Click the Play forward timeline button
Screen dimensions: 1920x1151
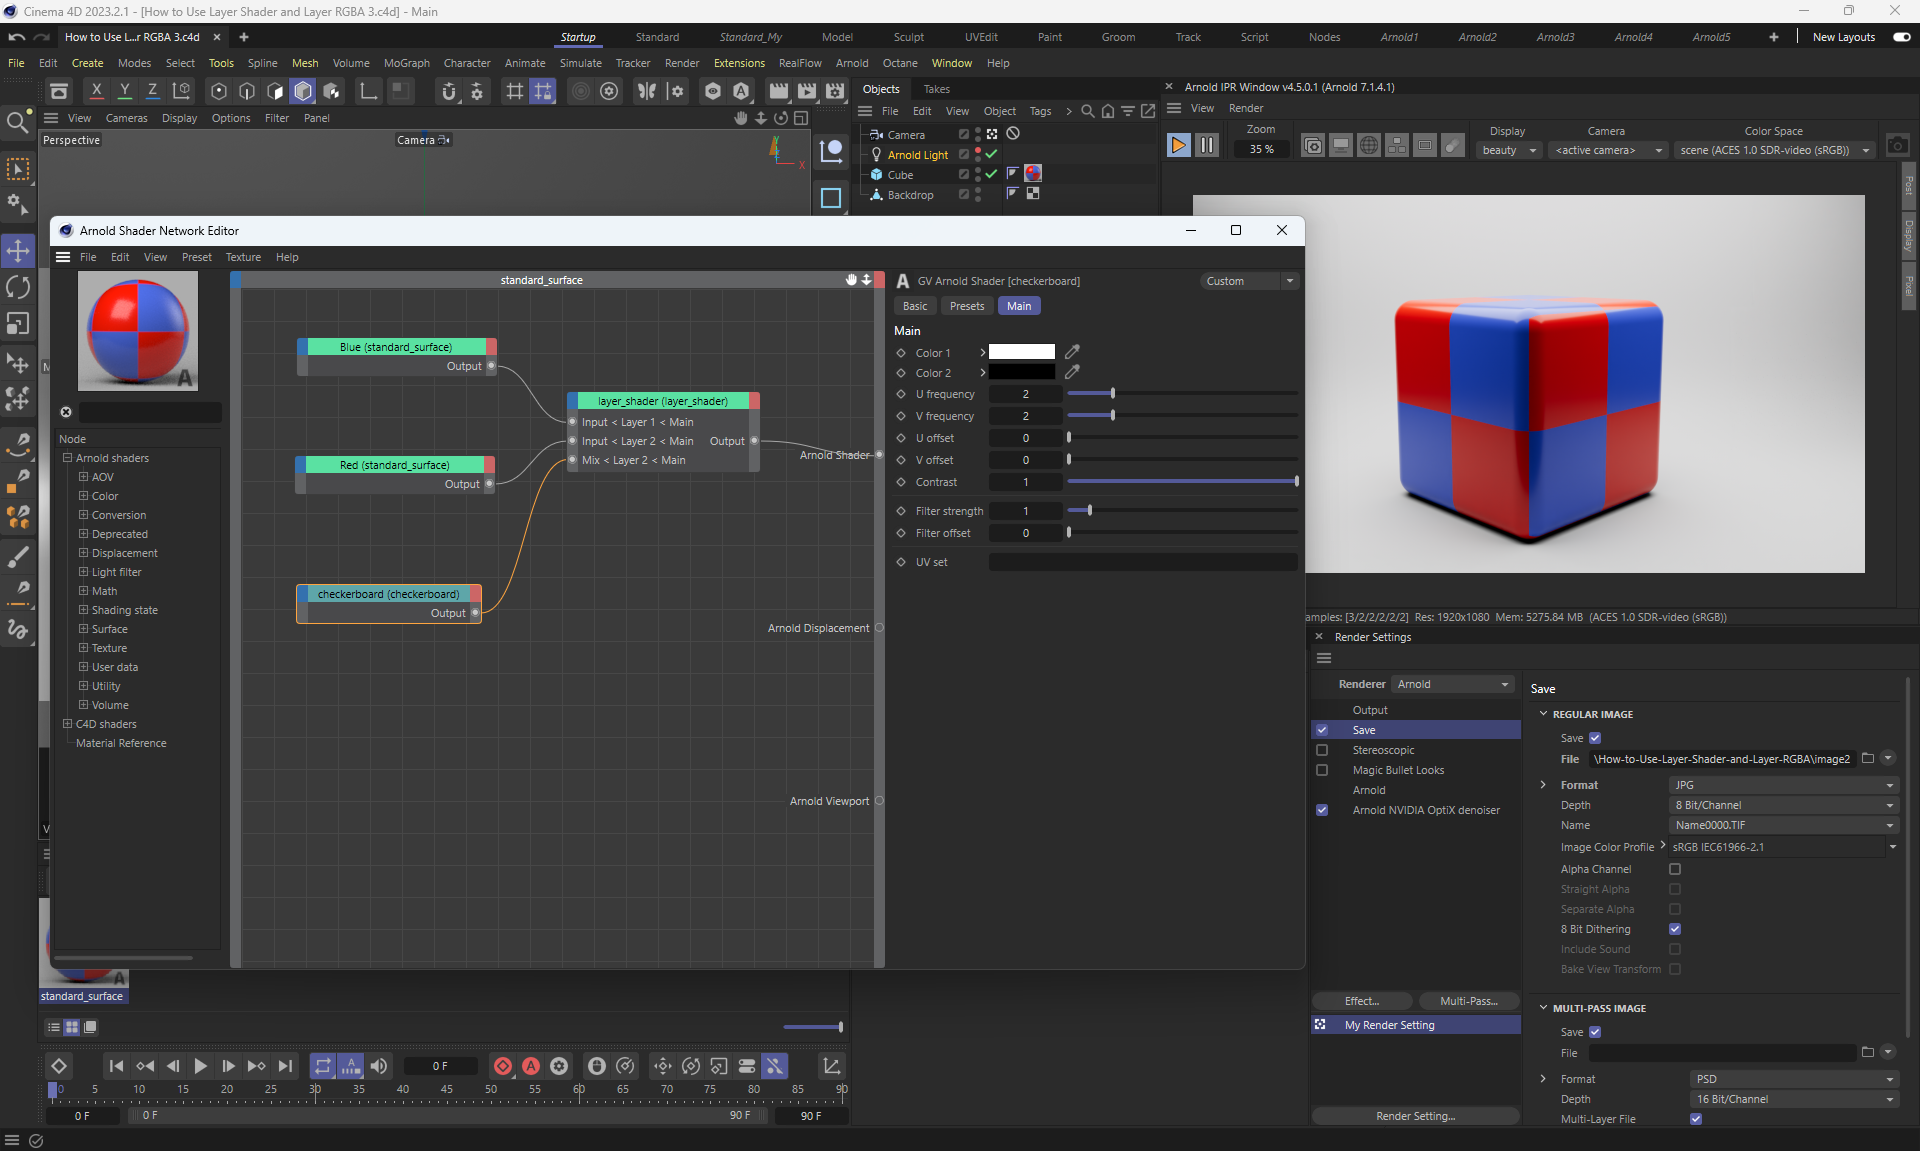click(x=200, y=1066)
